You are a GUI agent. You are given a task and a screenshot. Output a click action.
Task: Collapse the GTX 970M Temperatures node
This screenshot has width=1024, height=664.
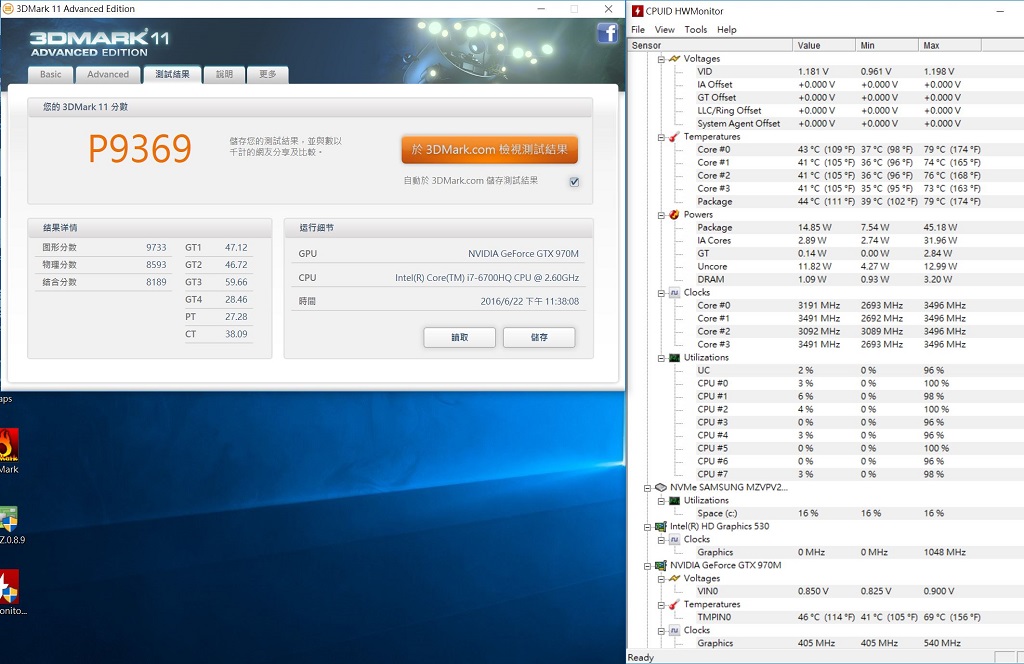[x=661, y=605]
